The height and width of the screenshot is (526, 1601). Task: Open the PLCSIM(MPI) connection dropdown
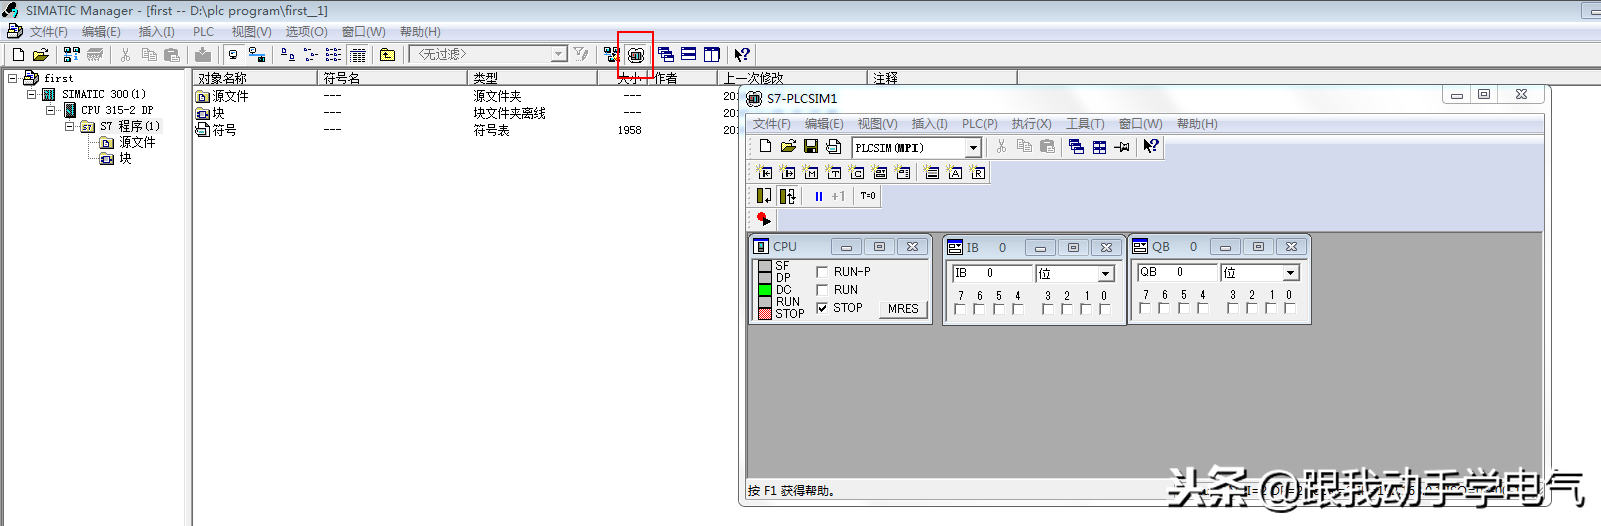coord(973,148)
